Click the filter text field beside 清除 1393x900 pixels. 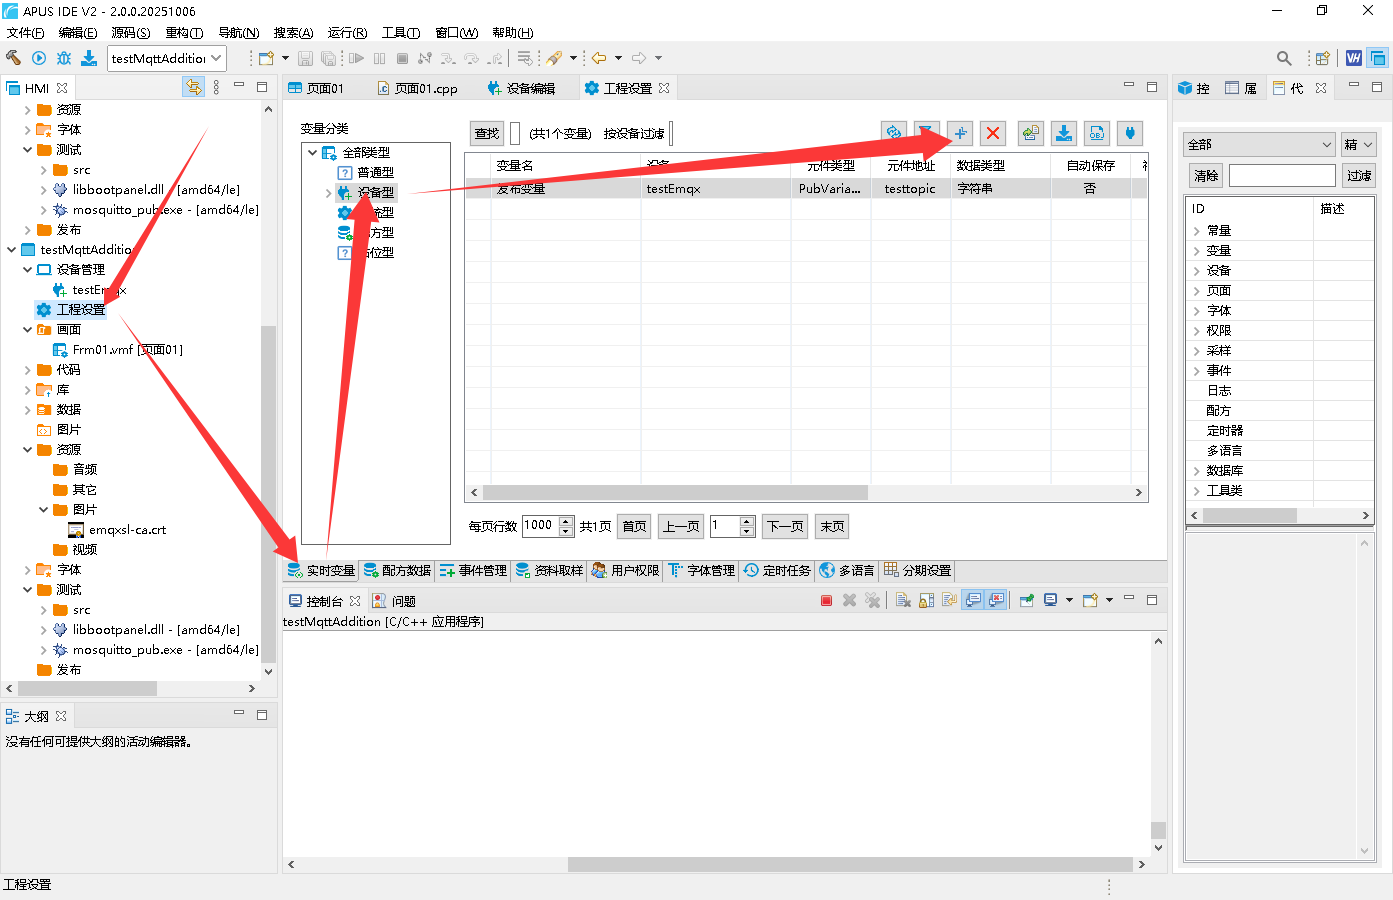tap(1282, 175)
